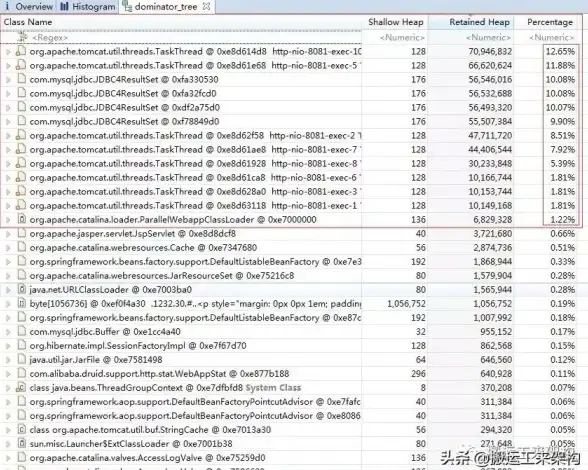This screenshot has width=588, height=470.
Task: Click object icon of JspServlet row
Action: (22, 234)
